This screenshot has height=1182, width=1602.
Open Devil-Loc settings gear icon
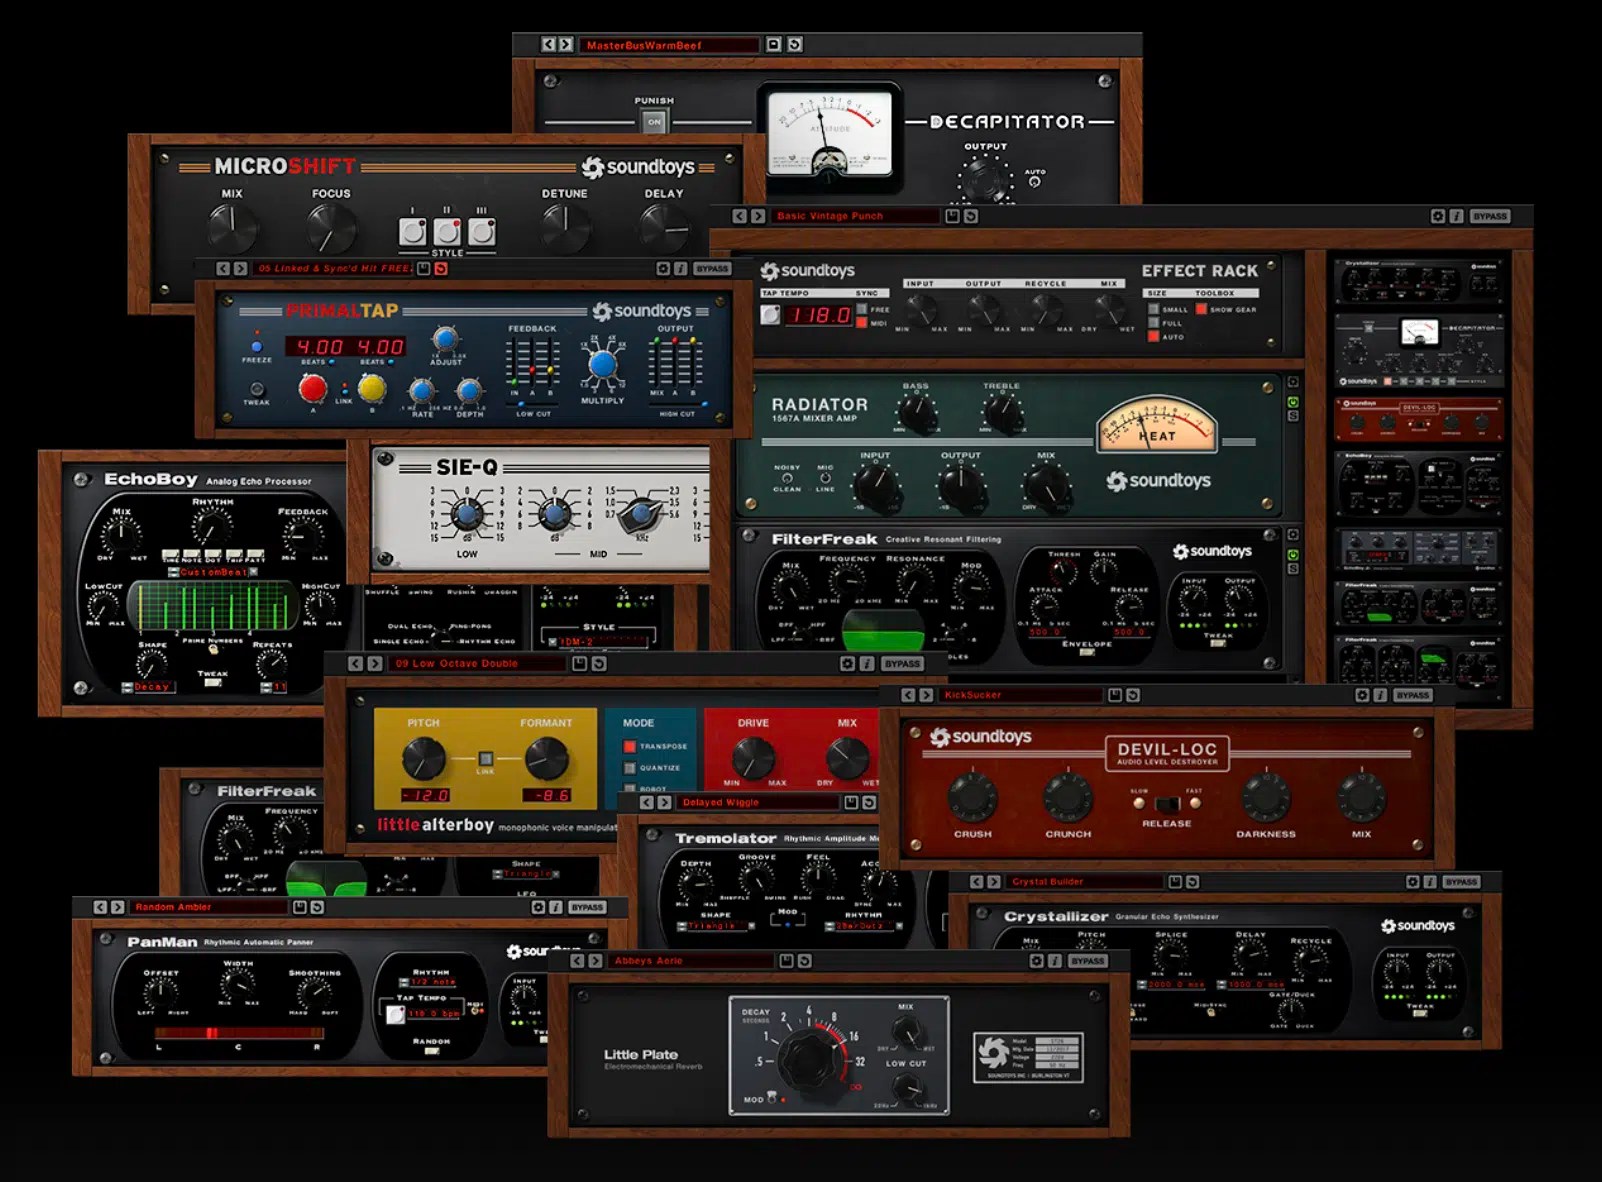tap(1362, 695)
